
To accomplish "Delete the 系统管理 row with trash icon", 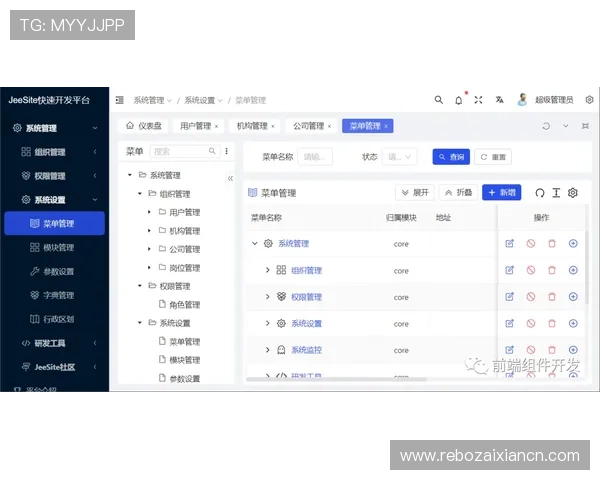I will tap(552, 243).
